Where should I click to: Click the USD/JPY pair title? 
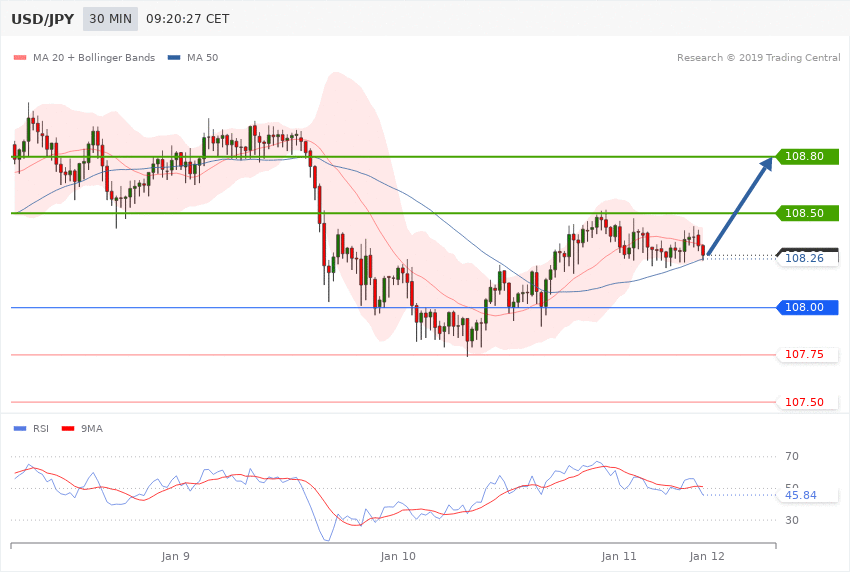point(42,19)
